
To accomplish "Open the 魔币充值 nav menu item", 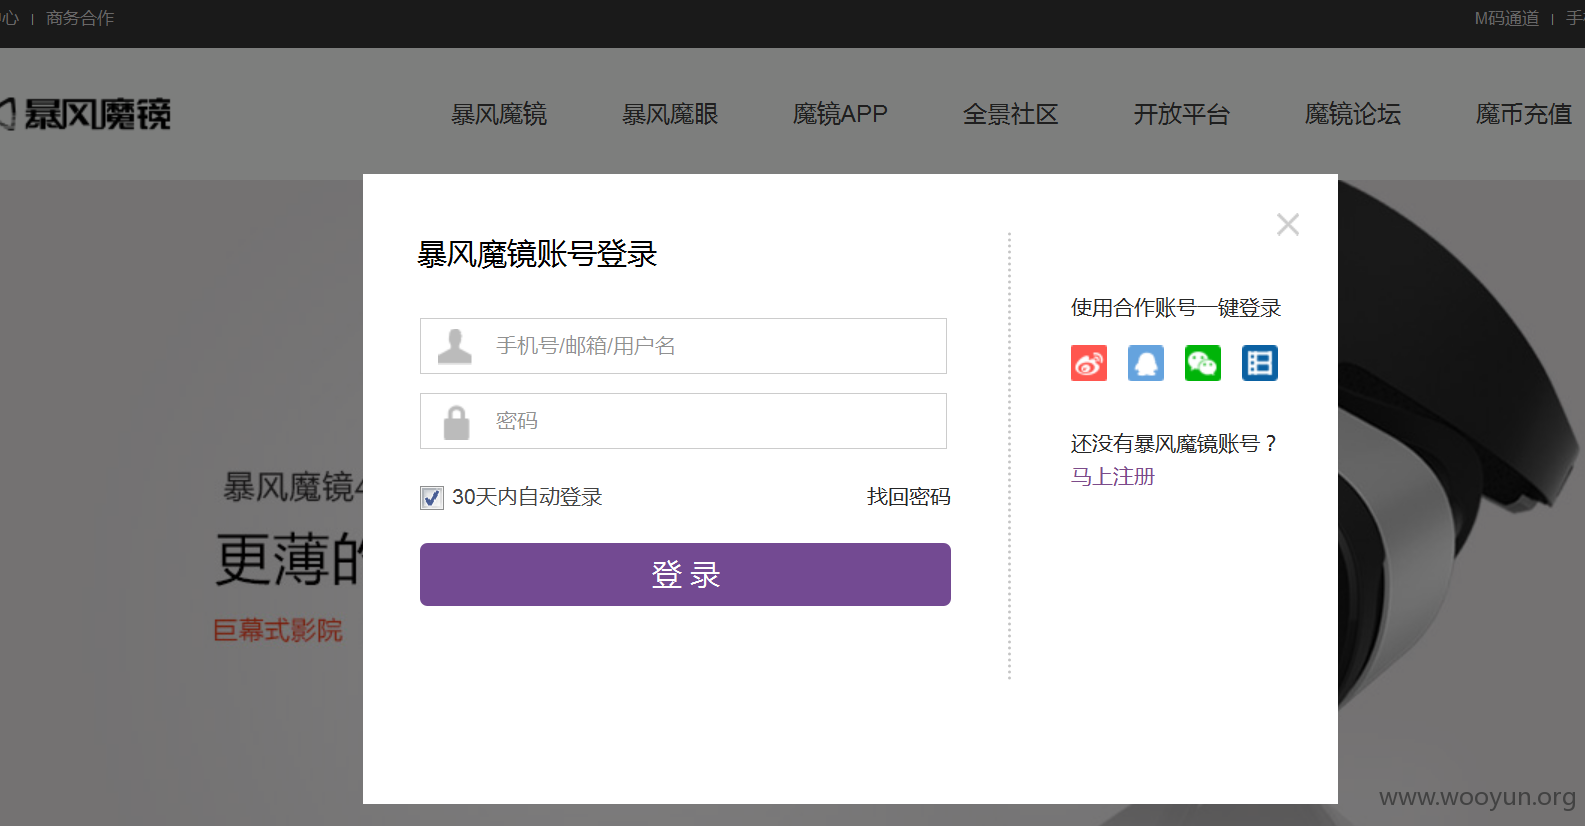I will pos(1524,114).
